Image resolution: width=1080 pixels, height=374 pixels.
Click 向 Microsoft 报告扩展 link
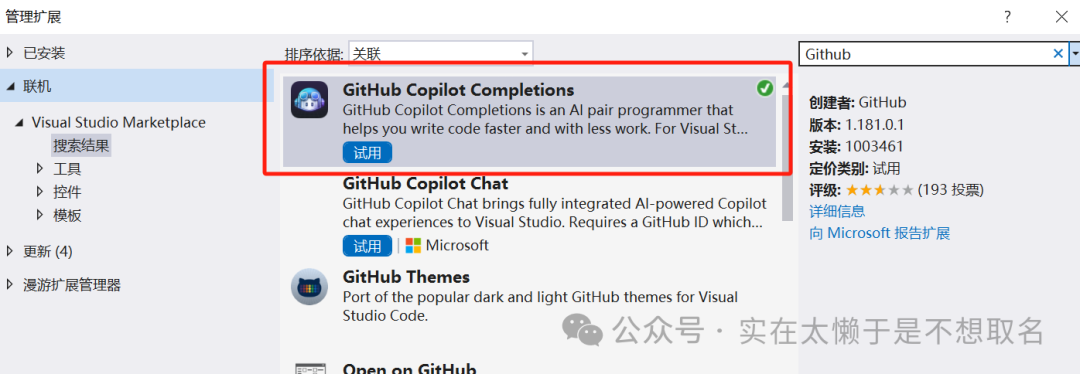click(x=880, y=233)
